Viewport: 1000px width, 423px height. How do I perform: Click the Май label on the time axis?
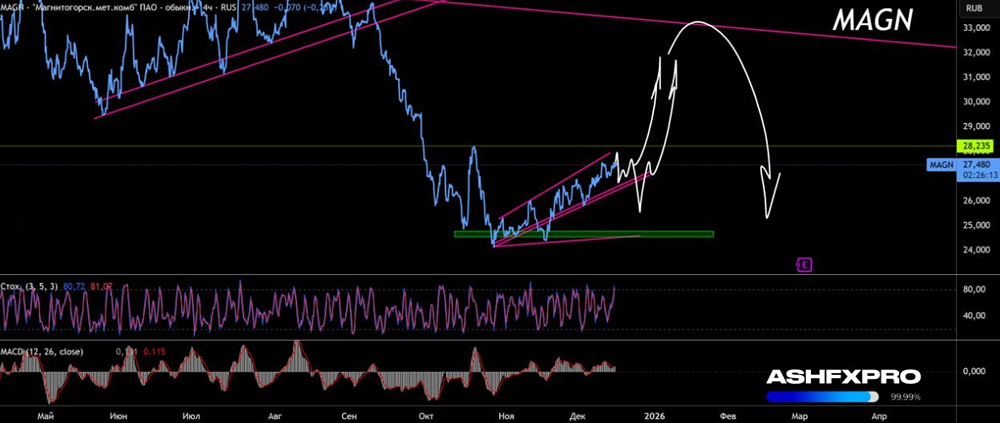[44, 416]
